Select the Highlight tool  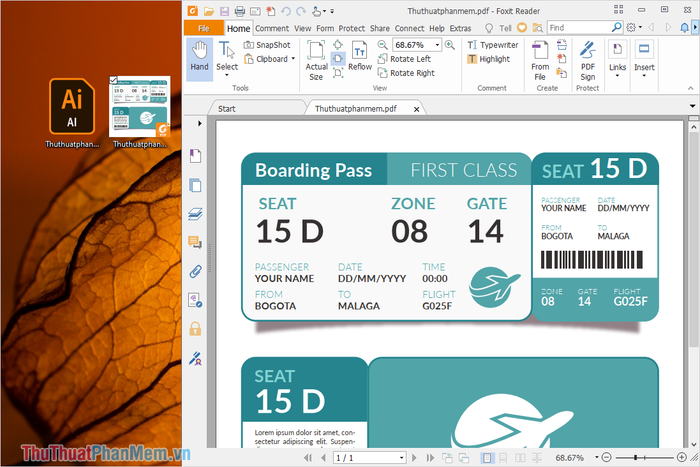tap(488, 59)
